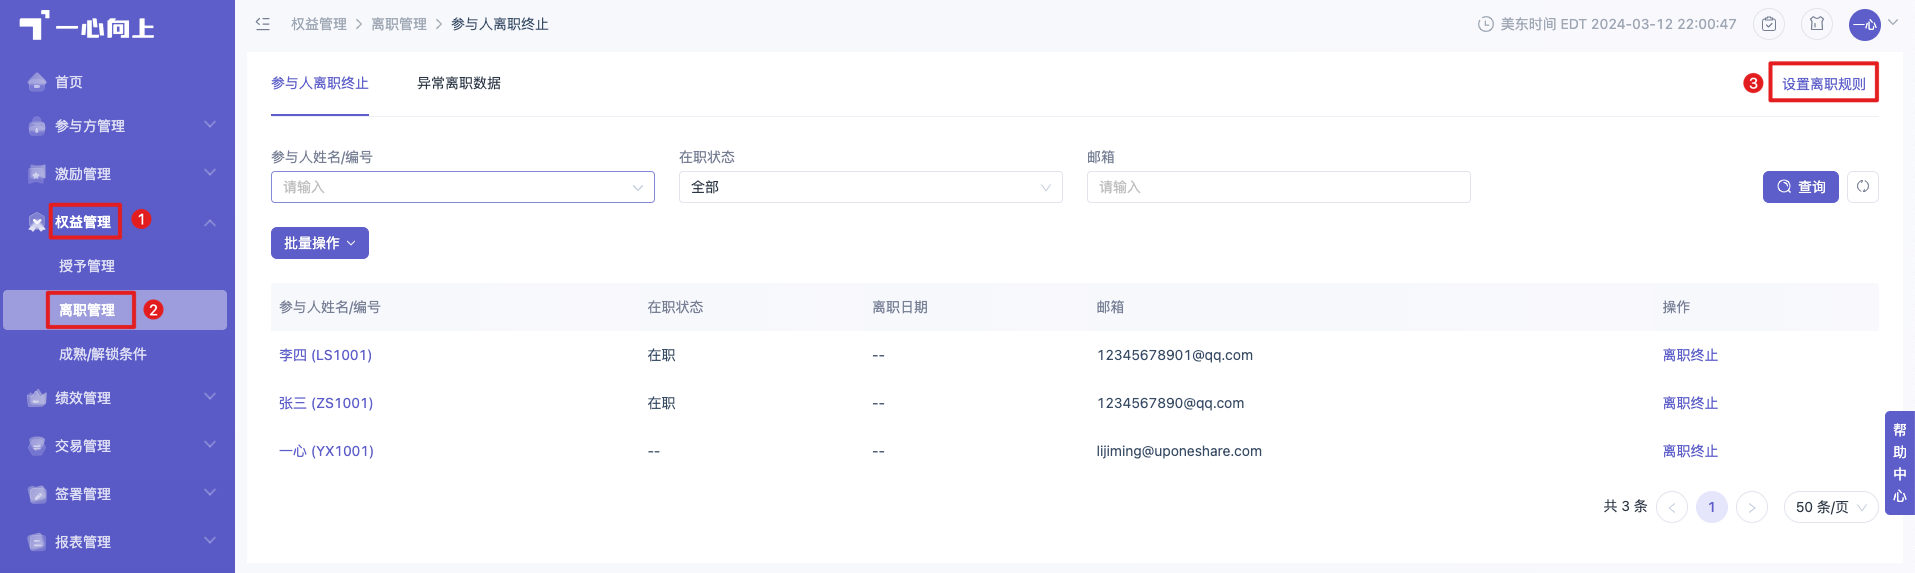1915x573 pixels.
Task: Open 授予管理 submenu item
Action: click(x=87, y=266)
